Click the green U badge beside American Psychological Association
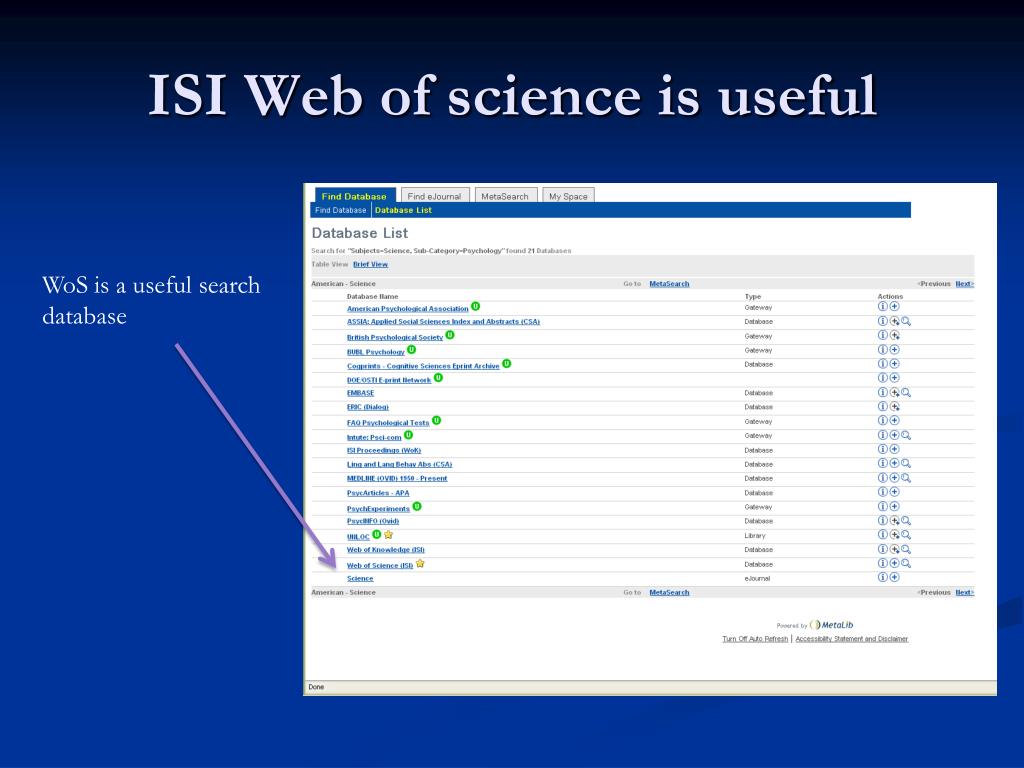This screenshot has width=1024, height=768. (x=475, y=306)
